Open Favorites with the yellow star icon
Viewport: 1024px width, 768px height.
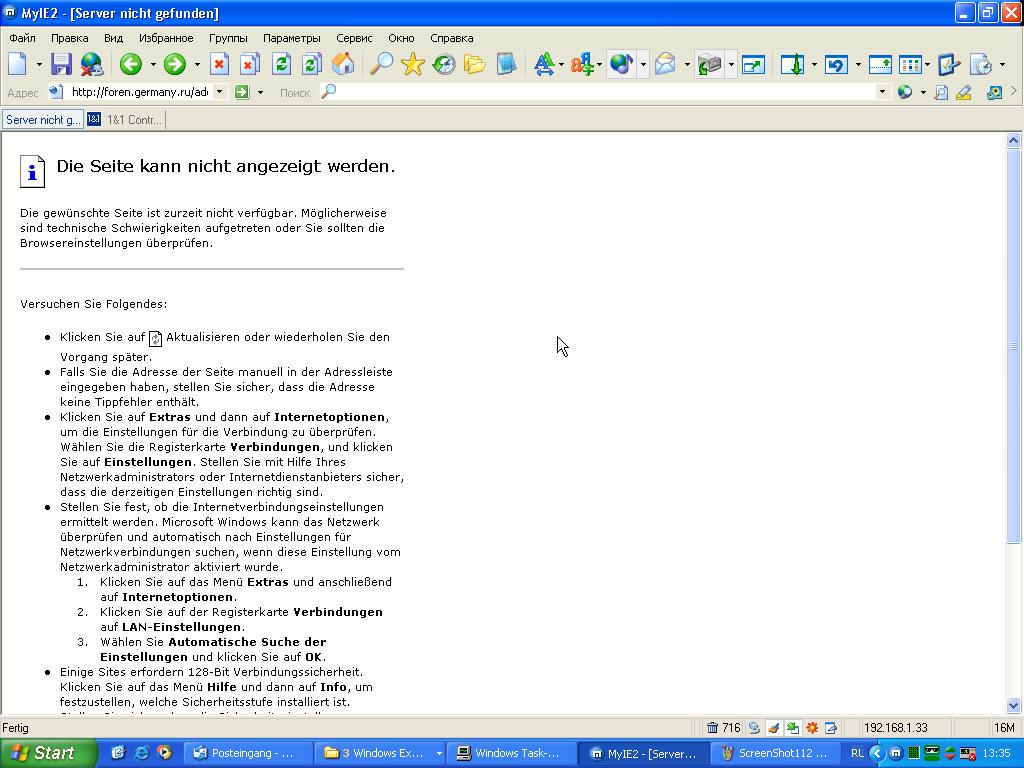(x=412, y=65)
